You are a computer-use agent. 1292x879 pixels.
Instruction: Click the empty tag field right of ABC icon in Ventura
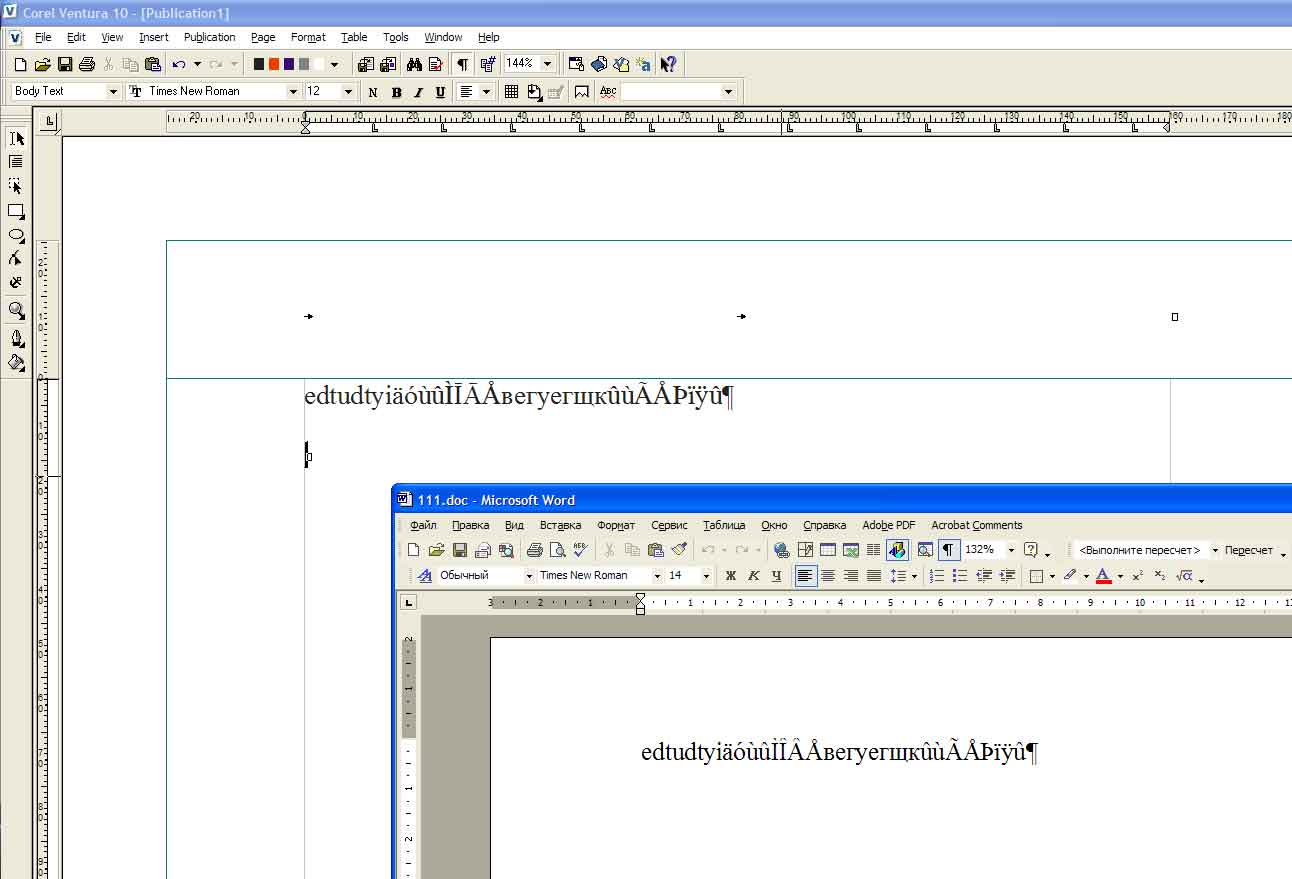click(672, 92)
